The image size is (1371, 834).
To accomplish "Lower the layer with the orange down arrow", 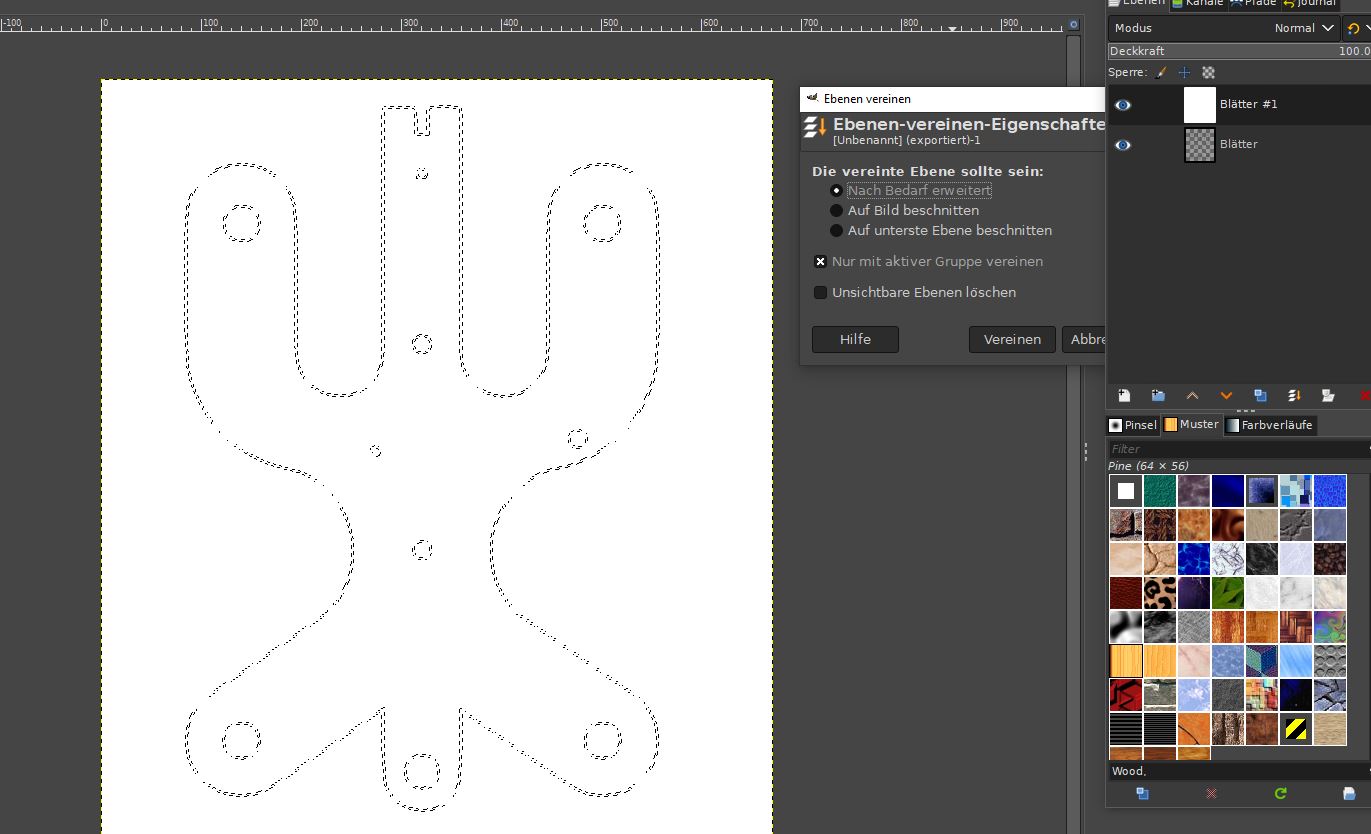I will click(x=1226, y=396).
